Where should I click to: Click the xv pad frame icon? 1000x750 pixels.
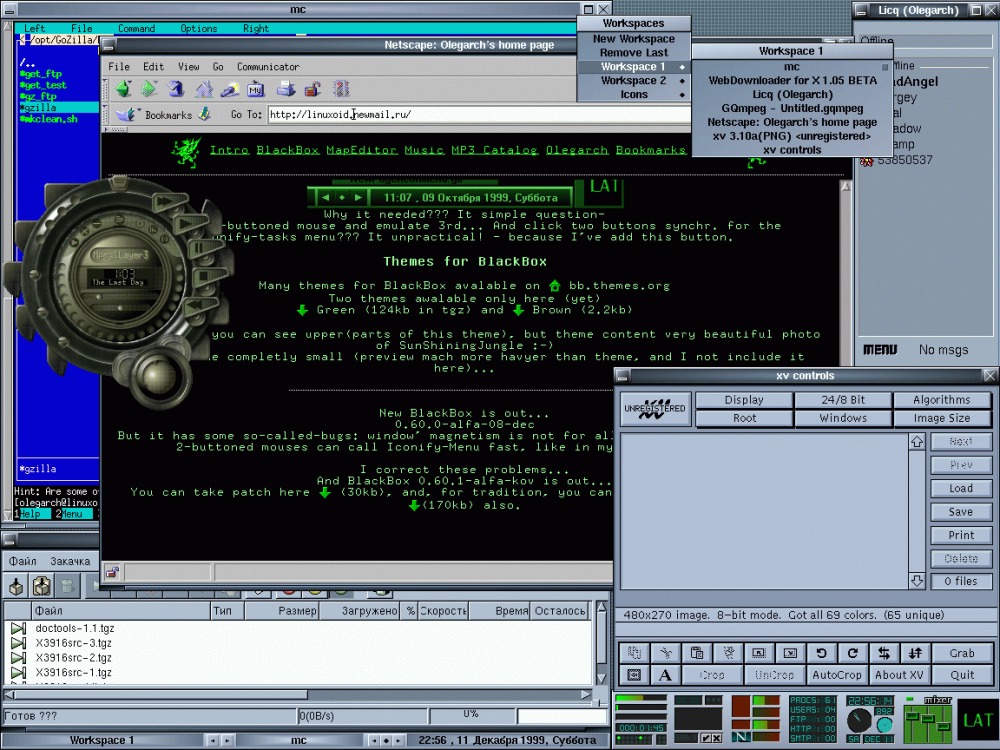coord(634,675)
